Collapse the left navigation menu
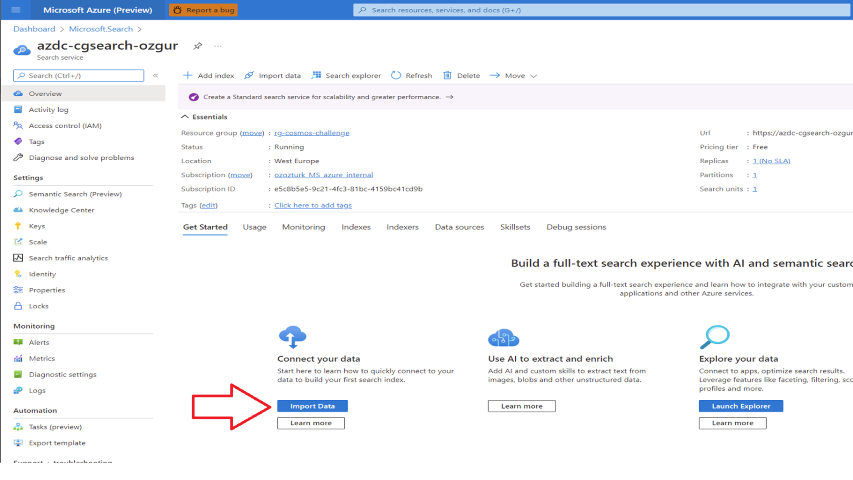Viewport: 853px width, 480px height. click(156, 75)
